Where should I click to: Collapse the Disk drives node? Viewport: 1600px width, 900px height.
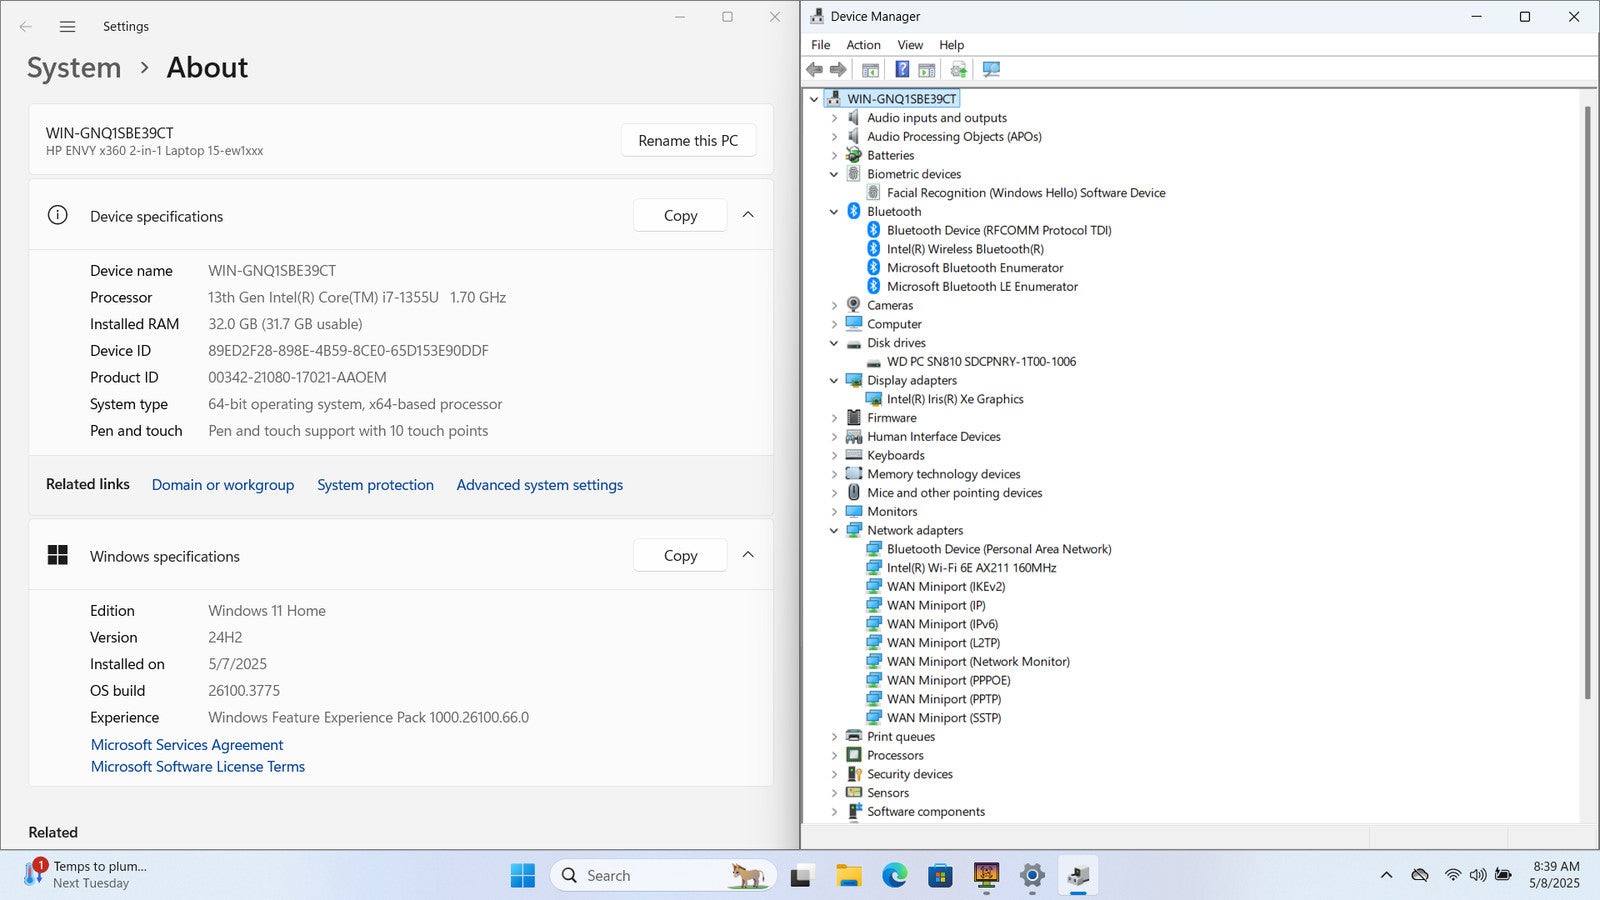coord(834,343)
